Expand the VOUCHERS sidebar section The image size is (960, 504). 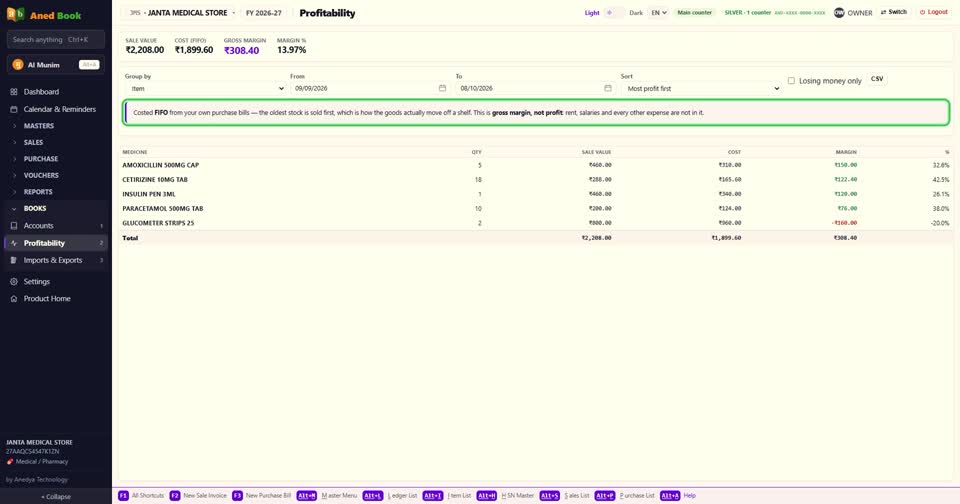coord(55,175)
